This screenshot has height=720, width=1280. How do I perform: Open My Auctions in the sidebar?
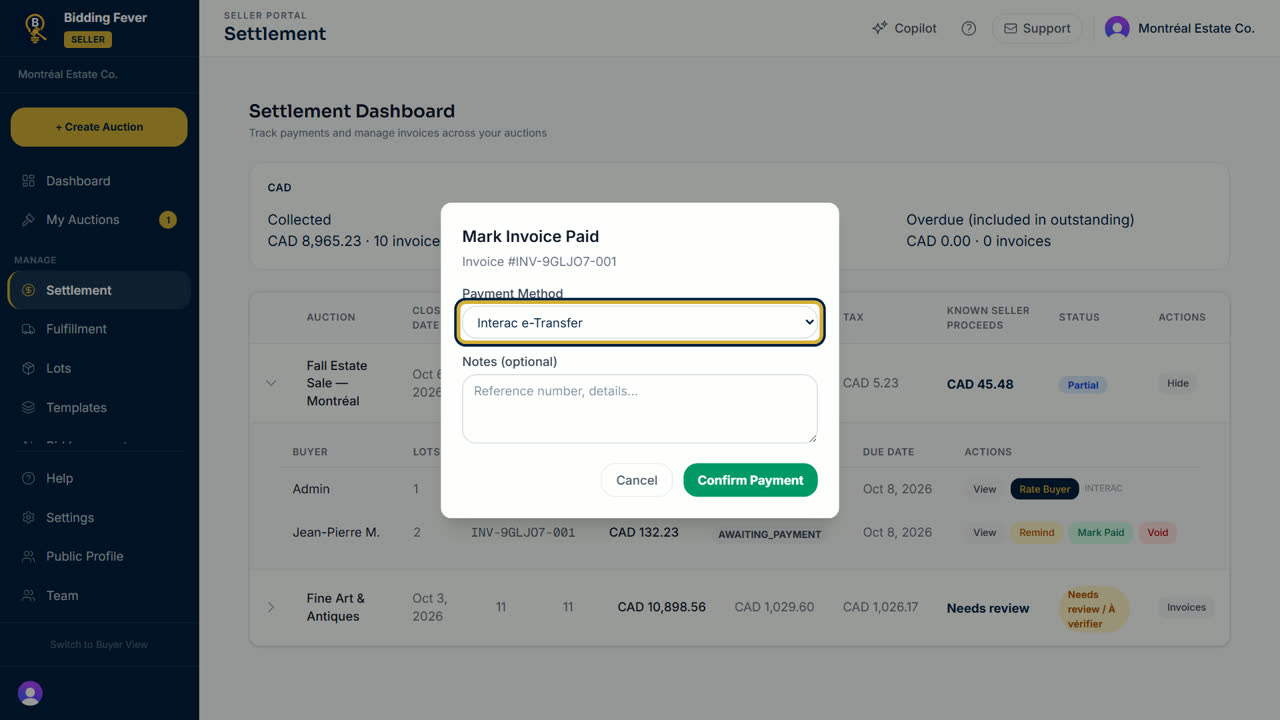pos(99,220)
